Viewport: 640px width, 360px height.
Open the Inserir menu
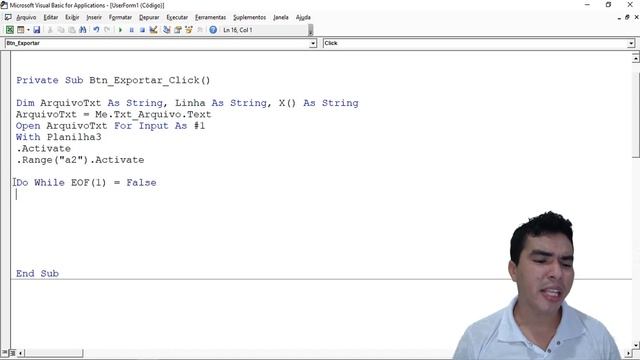point(94,17)
